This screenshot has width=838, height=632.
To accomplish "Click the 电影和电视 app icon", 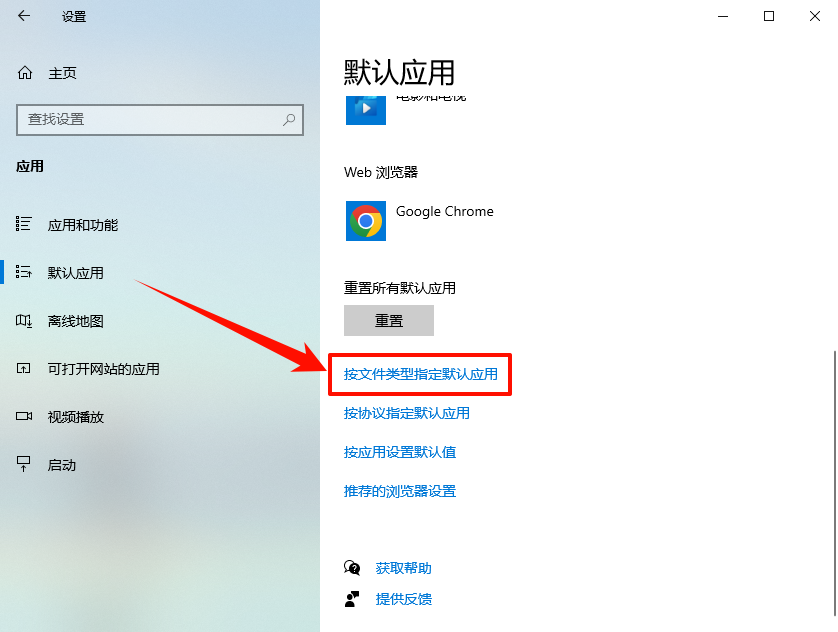I will point(365,110).
